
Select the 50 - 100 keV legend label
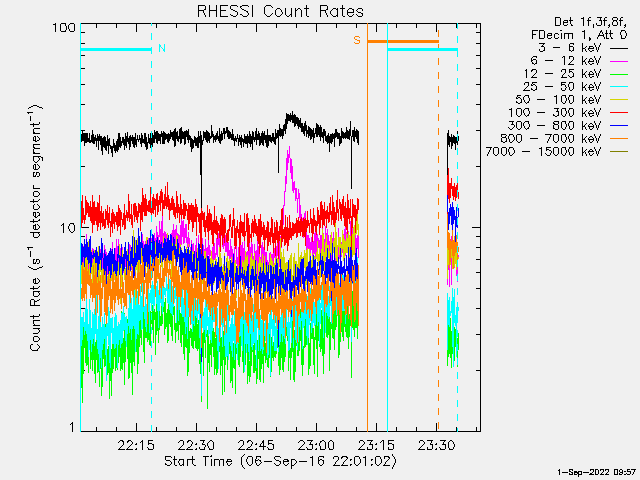[558, 100]
